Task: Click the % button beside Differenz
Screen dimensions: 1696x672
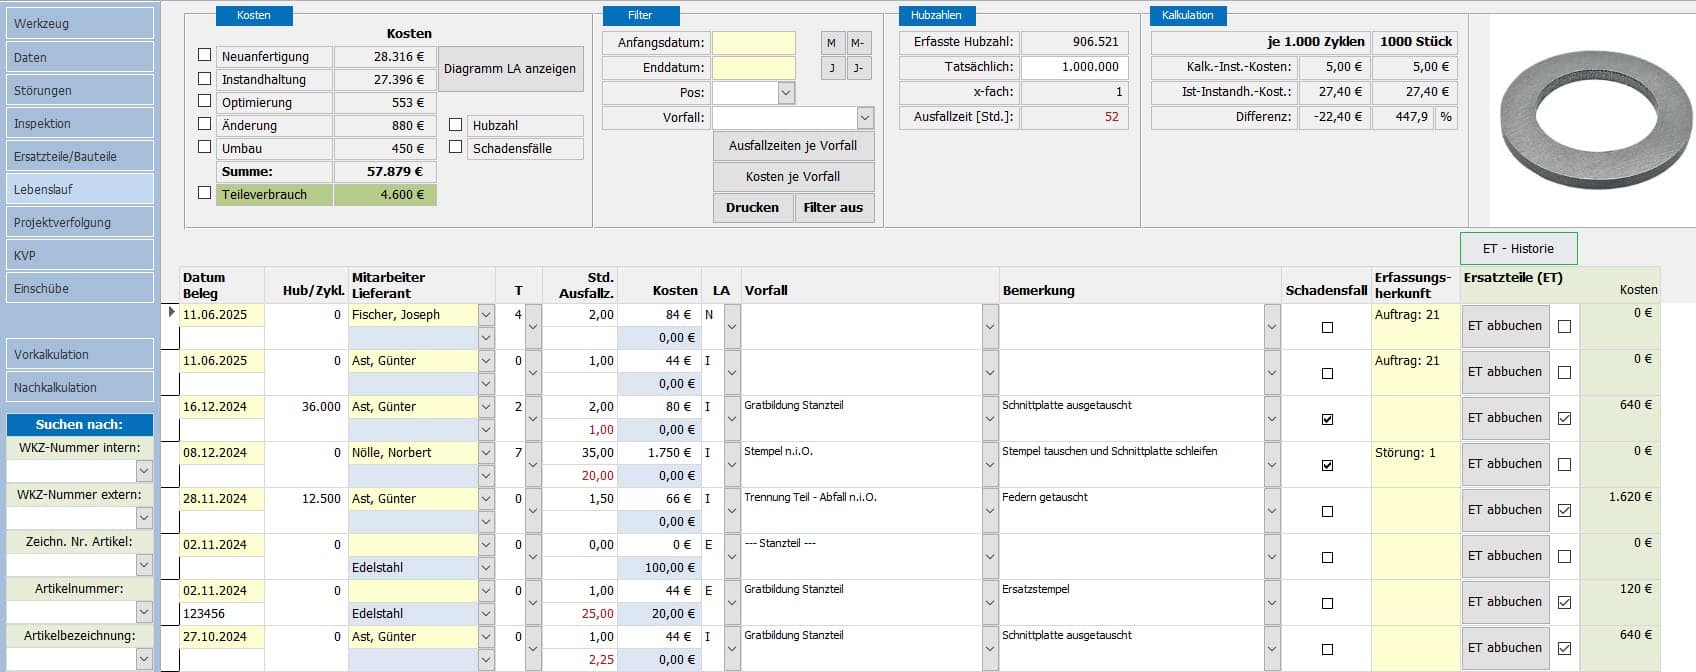Action: (1445, 117)
